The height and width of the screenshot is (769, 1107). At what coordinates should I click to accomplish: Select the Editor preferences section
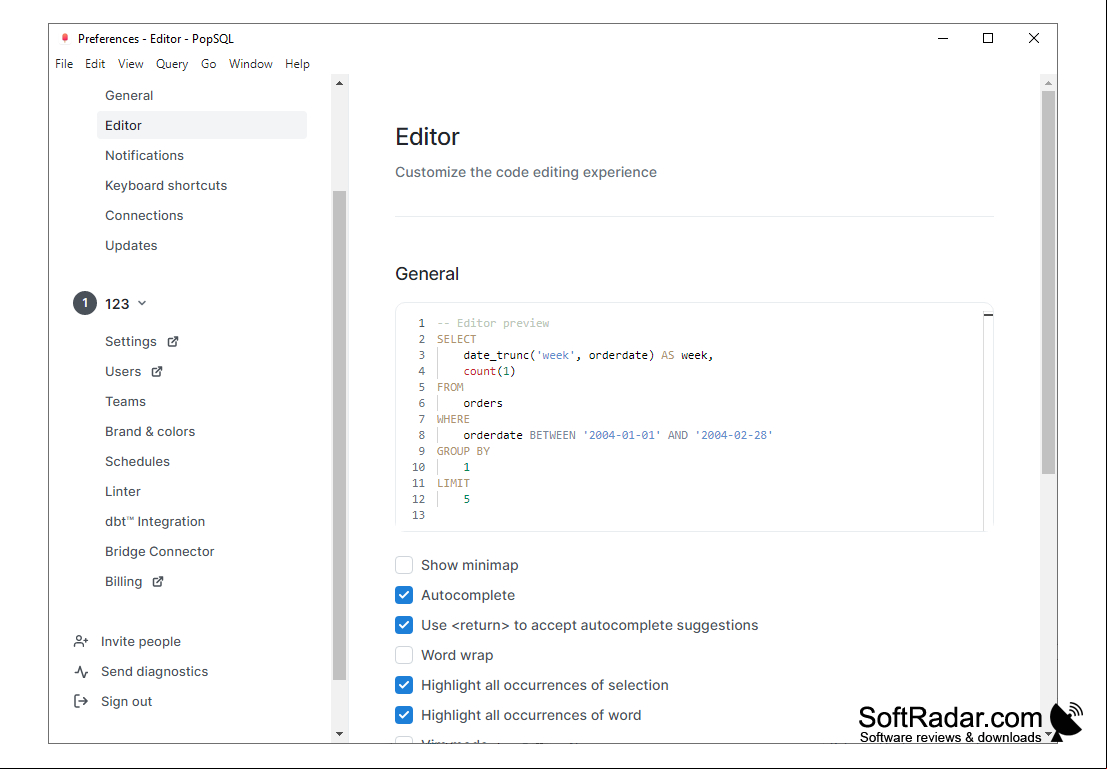pos(202,125)
